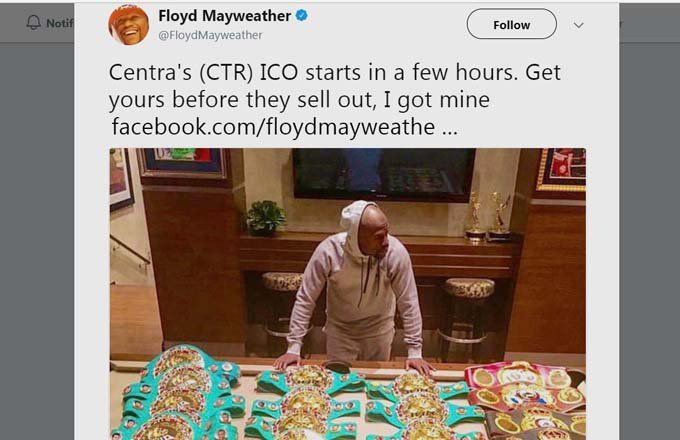Click the television in the photo
The width and height of the screenshot is (680, 440).
(x=384, y=175)
